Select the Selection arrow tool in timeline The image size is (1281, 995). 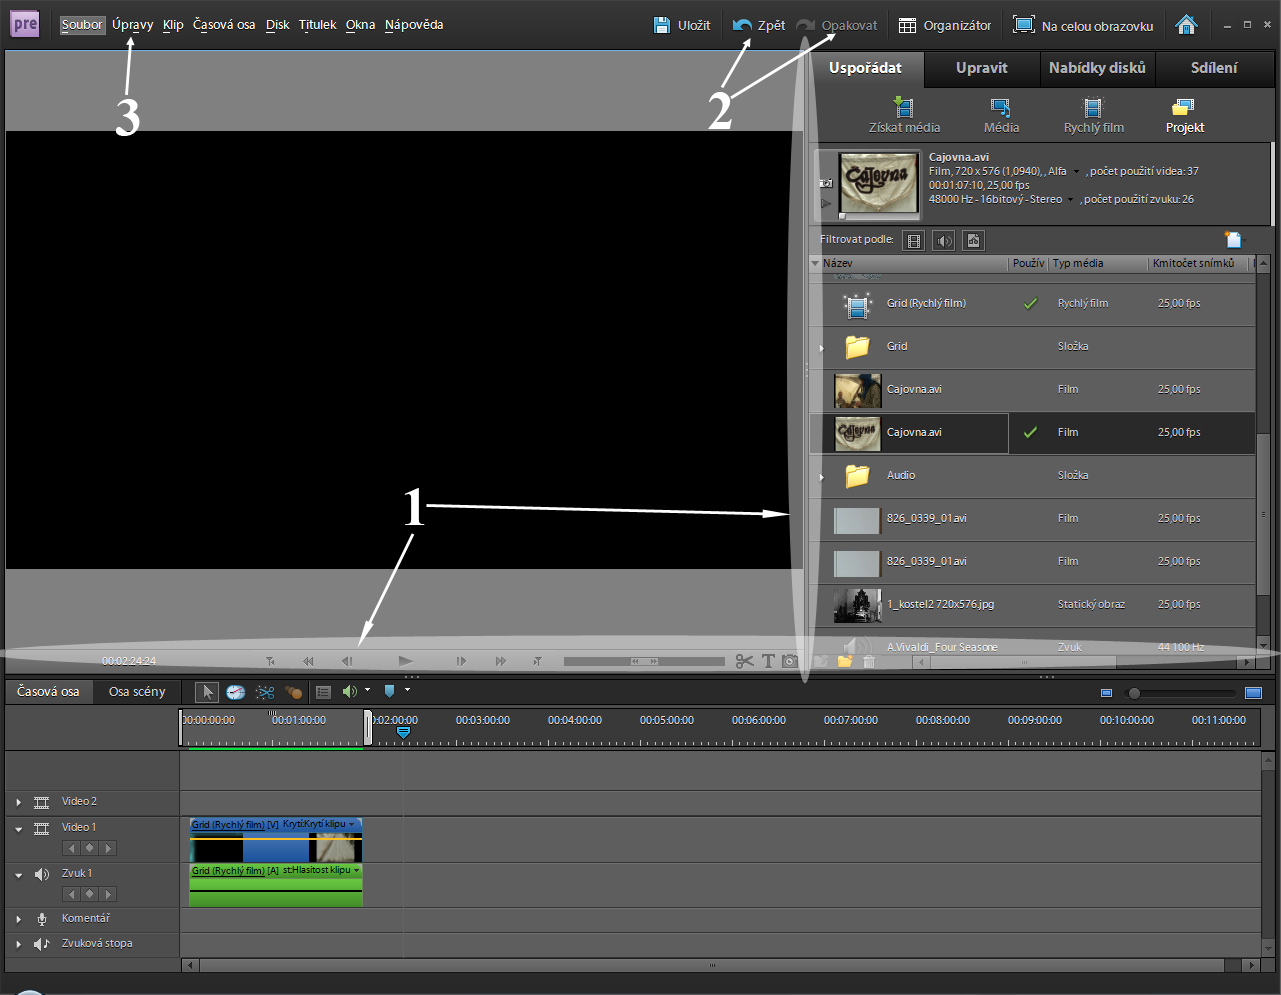pyautogui.click(x=207, y=692)
